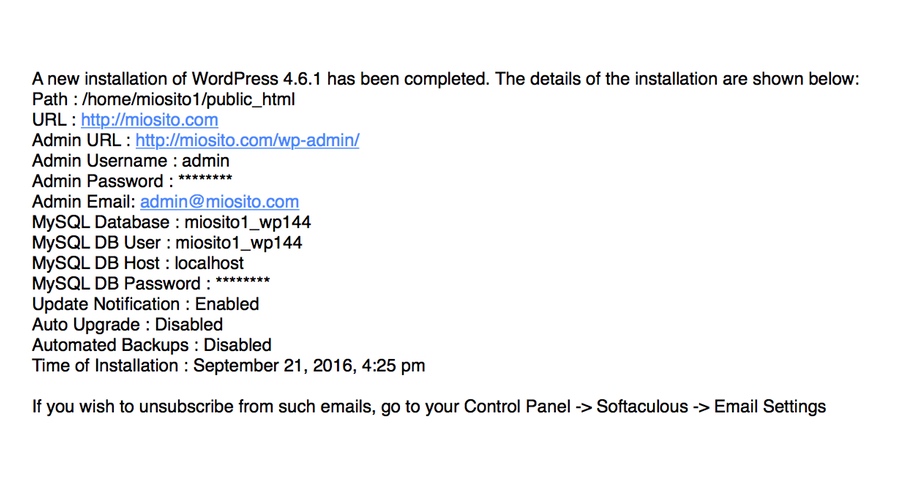The width and height of the screenshot is (900, 500).
Task: Click the /home/miosito1/public_html path text
Action: click(x=188, y=99)
